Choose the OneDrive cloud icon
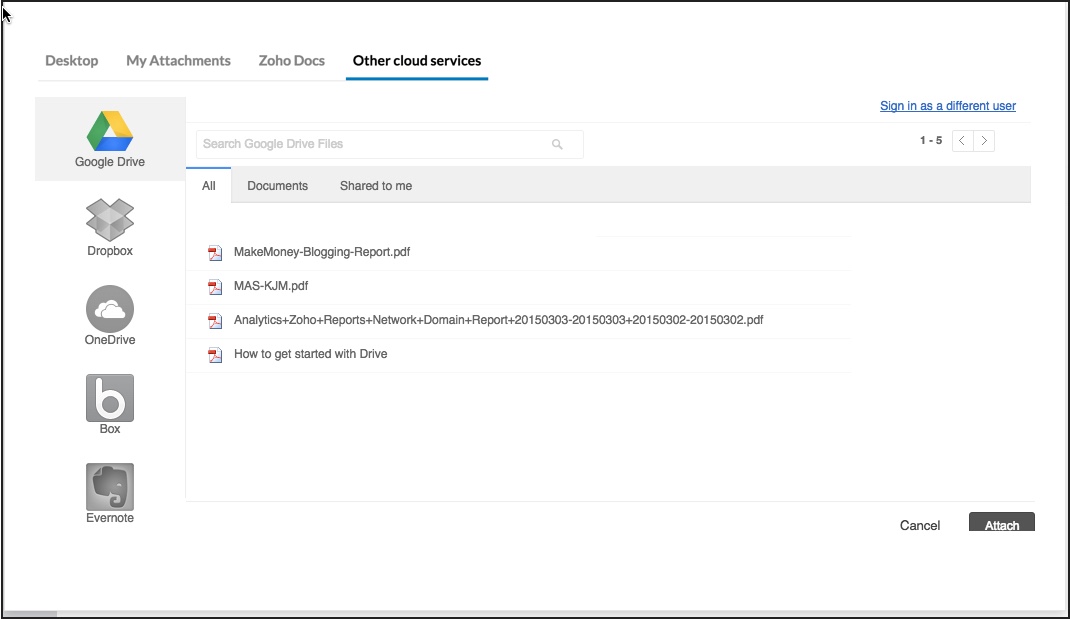The width and height of the screenshot is (1070, 619). click(110, 309)
